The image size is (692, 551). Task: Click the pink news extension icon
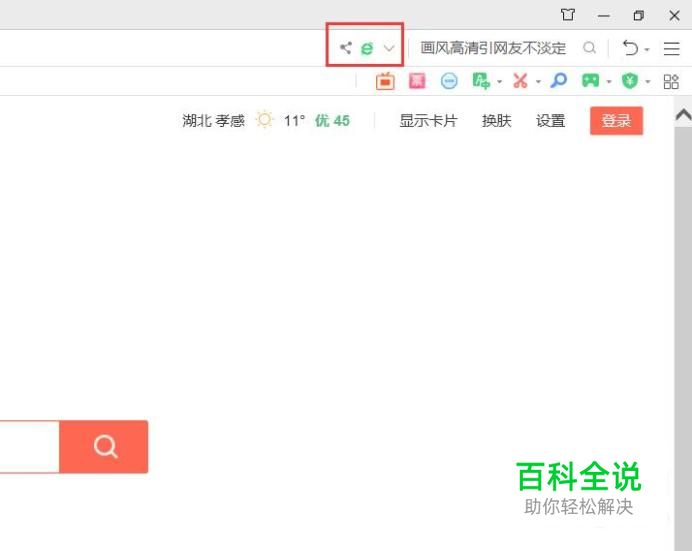click(x=417, y=81)
